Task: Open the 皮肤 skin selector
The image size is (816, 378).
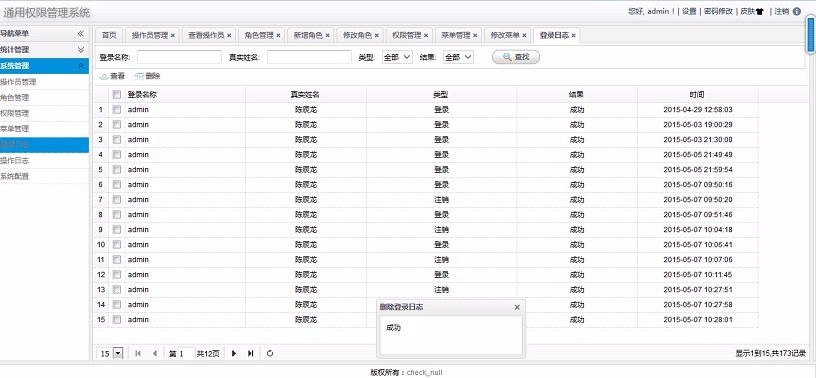Action: click(x=752, y=11)
